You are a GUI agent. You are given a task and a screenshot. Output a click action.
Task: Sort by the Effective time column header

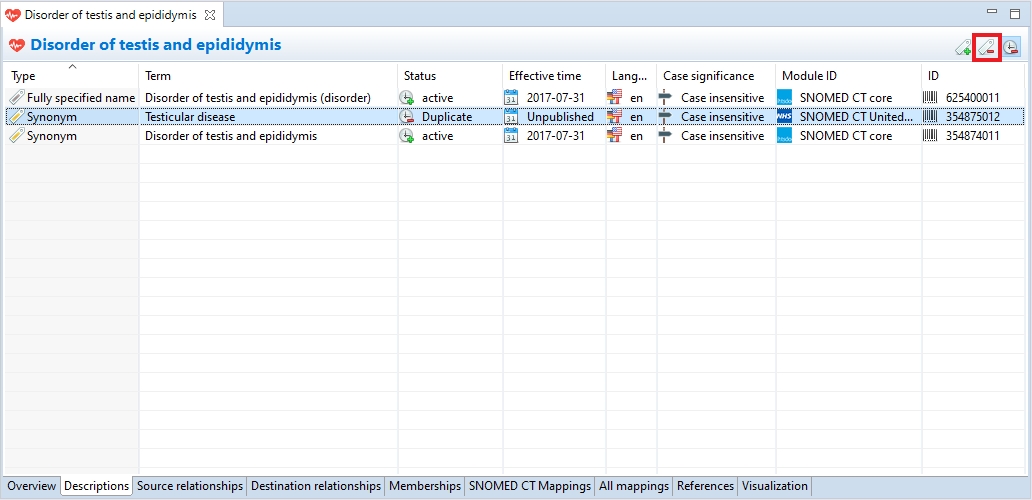click(544, 76)
